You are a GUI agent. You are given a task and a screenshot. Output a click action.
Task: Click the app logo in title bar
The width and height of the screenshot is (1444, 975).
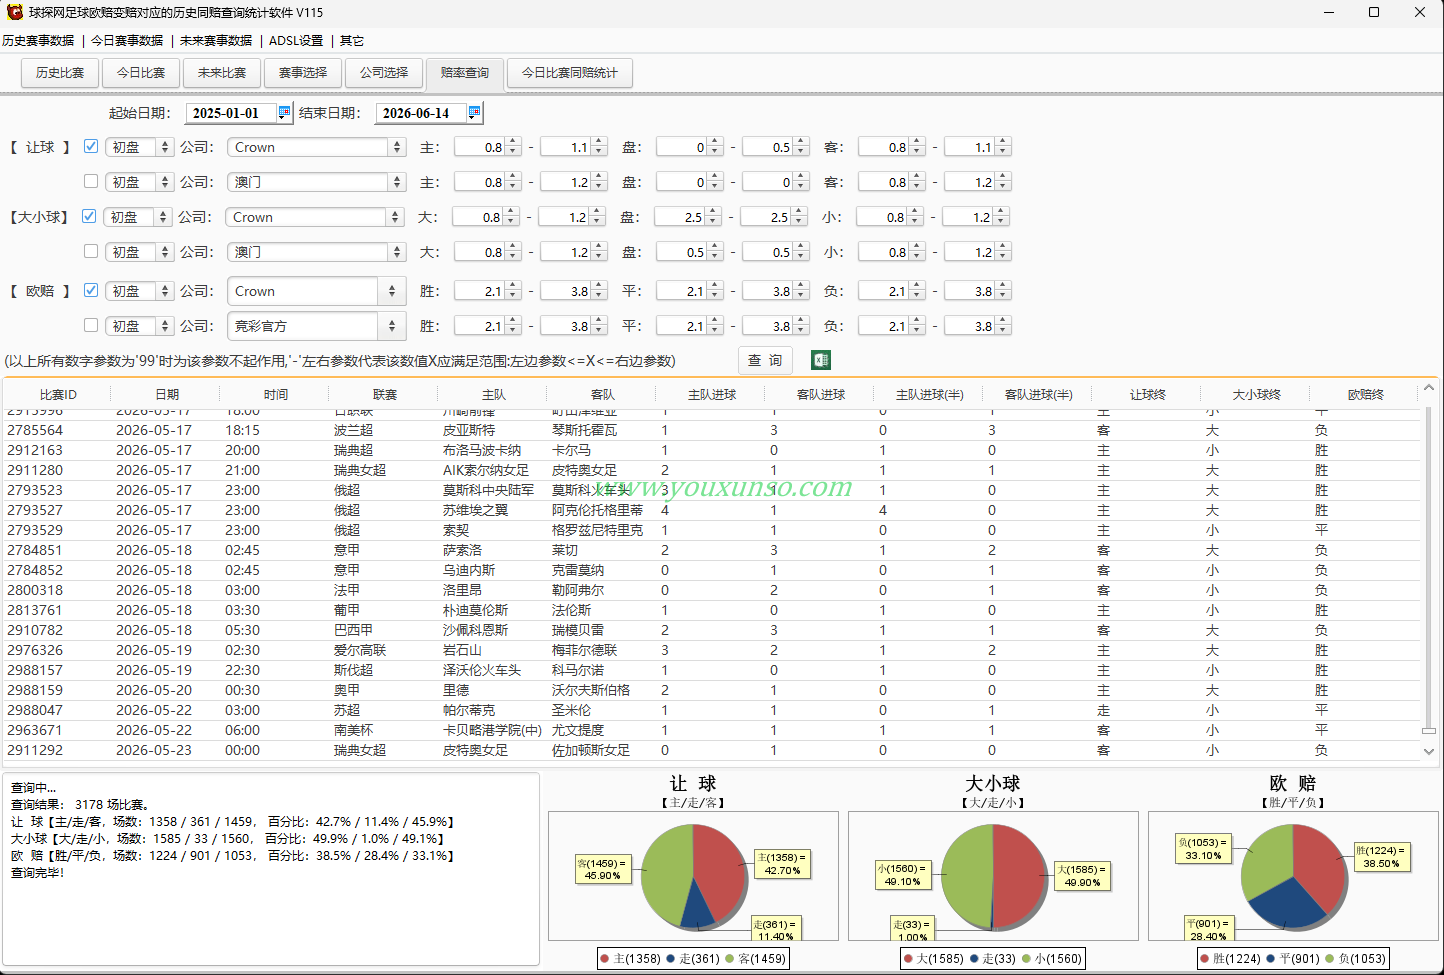tap(14, 12)
